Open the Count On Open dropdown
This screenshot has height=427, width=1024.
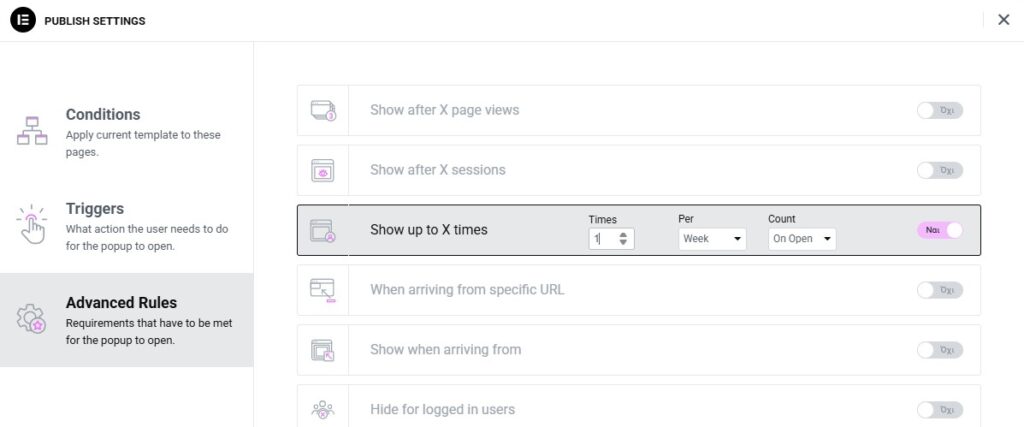point(802,239)
